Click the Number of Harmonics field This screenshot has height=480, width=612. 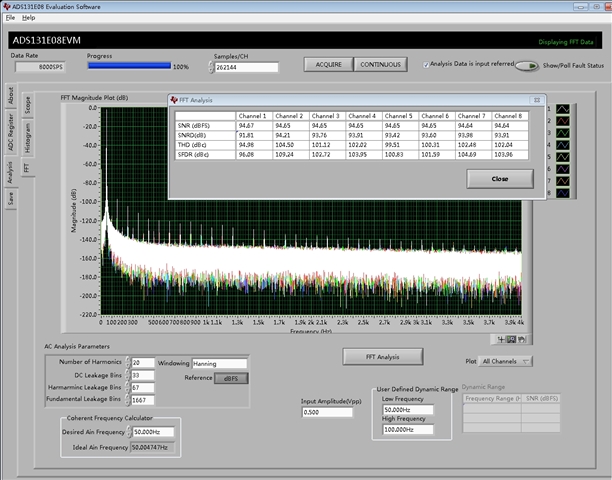143,363
